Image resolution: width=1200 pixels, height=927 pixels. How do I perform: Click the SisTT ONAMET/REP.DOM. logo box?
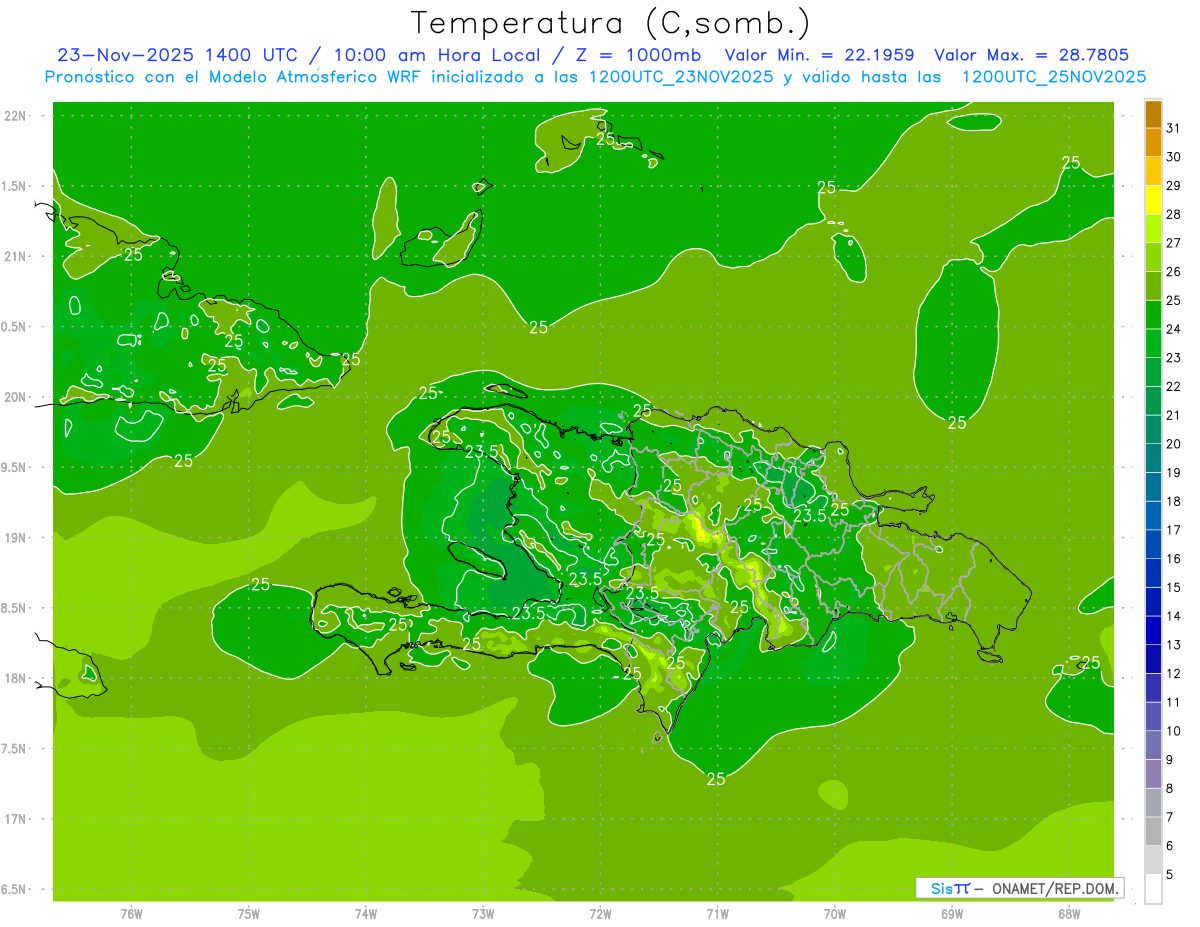pyautogui.click(x=1019, y=888)
